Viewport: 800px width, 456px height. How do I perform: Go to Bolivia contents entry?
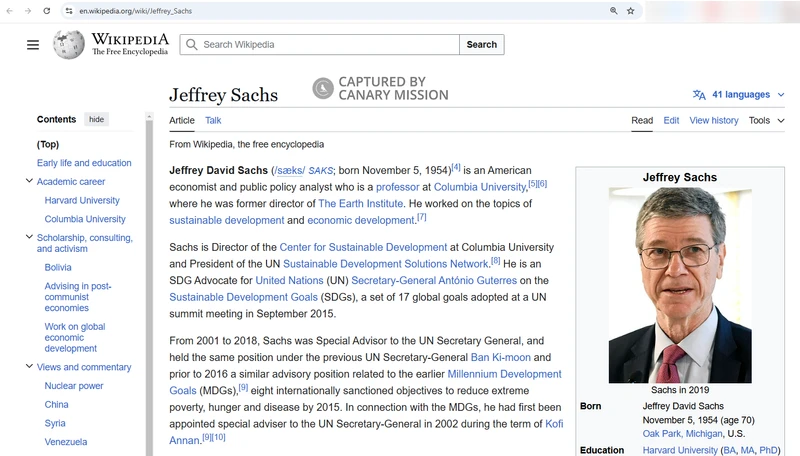[58, 267]
